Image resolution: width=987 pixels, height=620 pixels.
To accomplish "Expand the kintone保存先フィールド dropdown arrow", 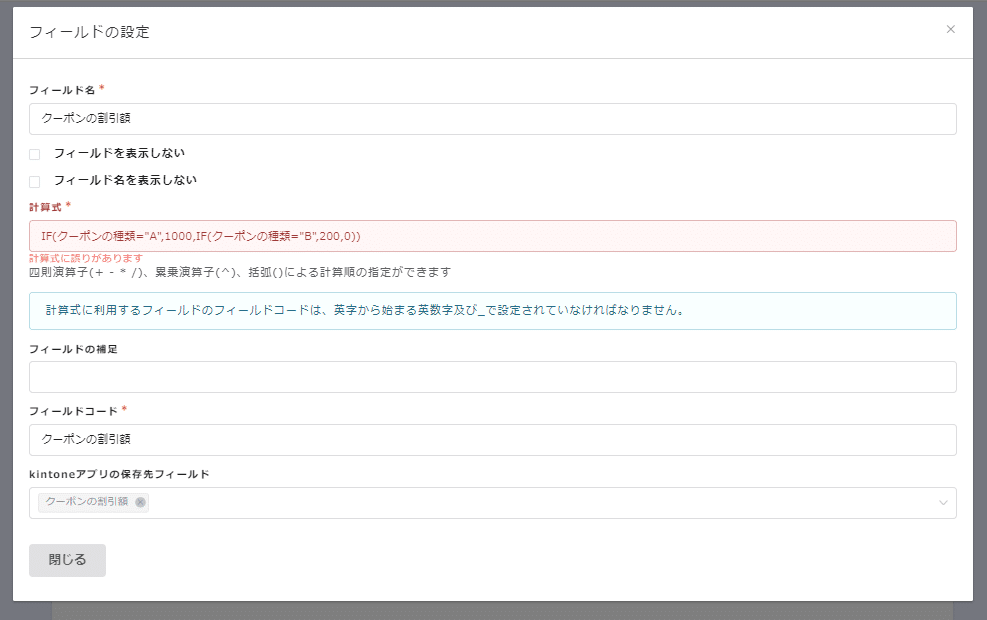I will (943, 503).
